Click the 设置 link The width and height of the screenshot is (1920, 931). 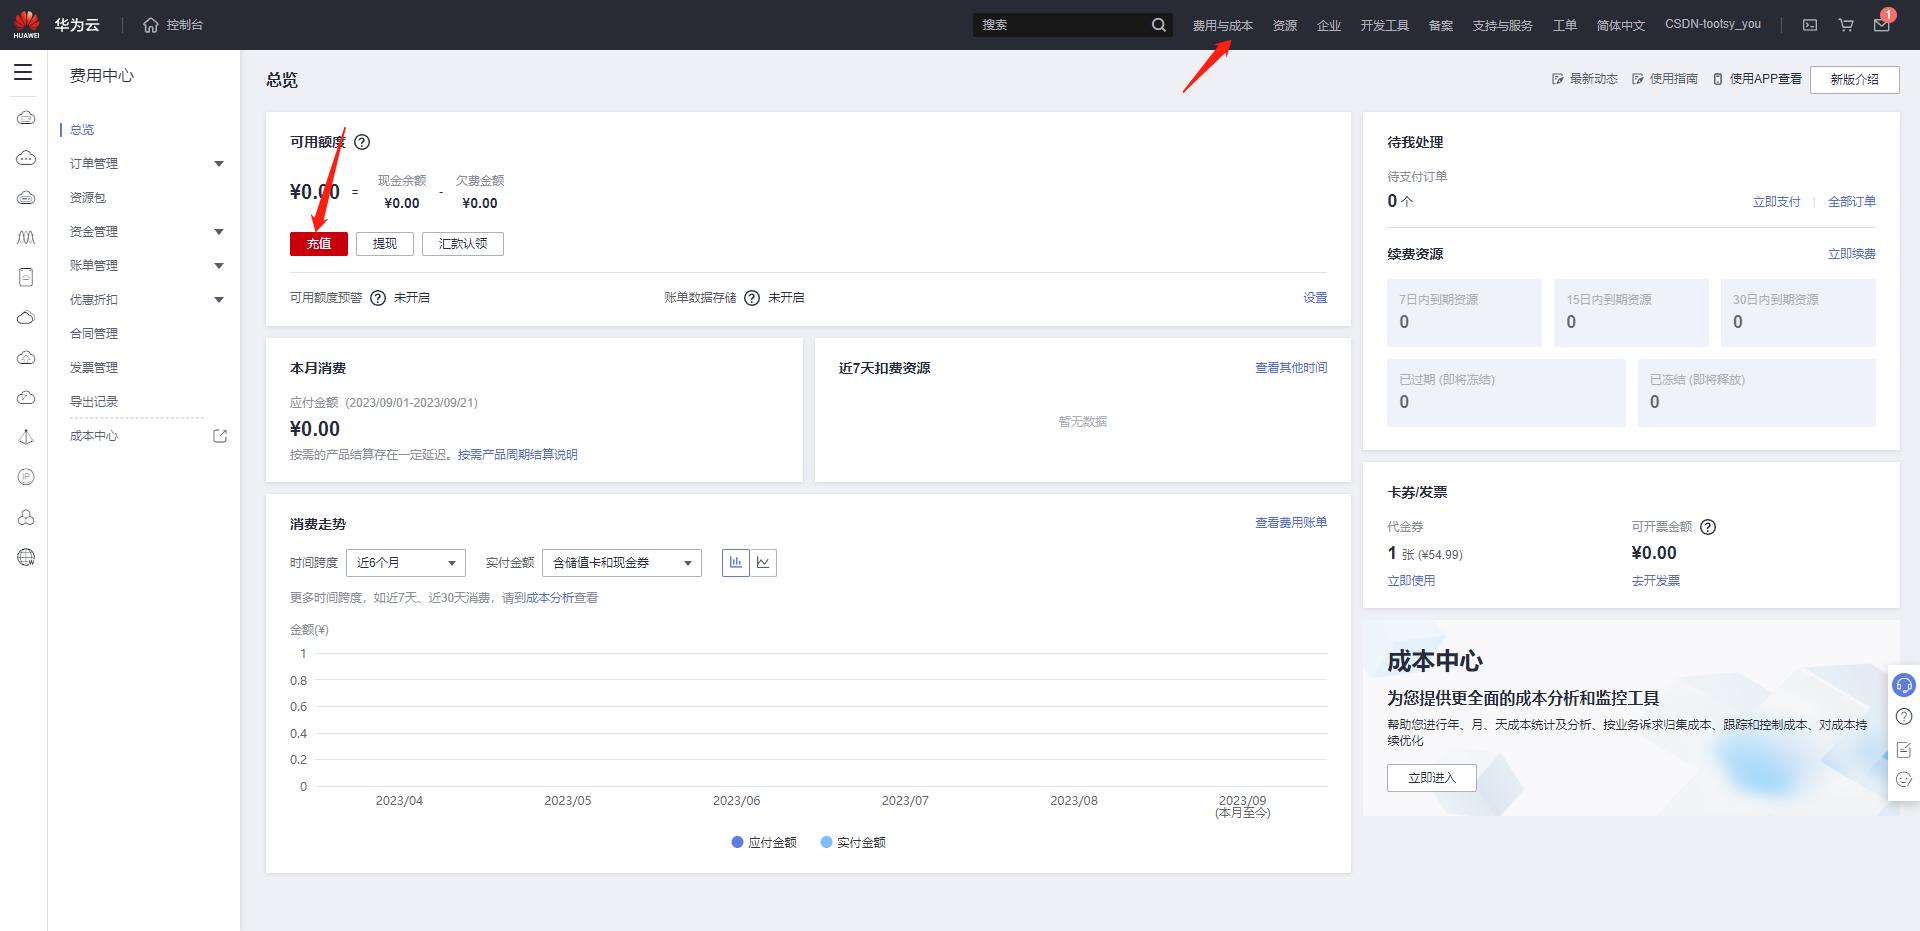tap(1316, 298)
